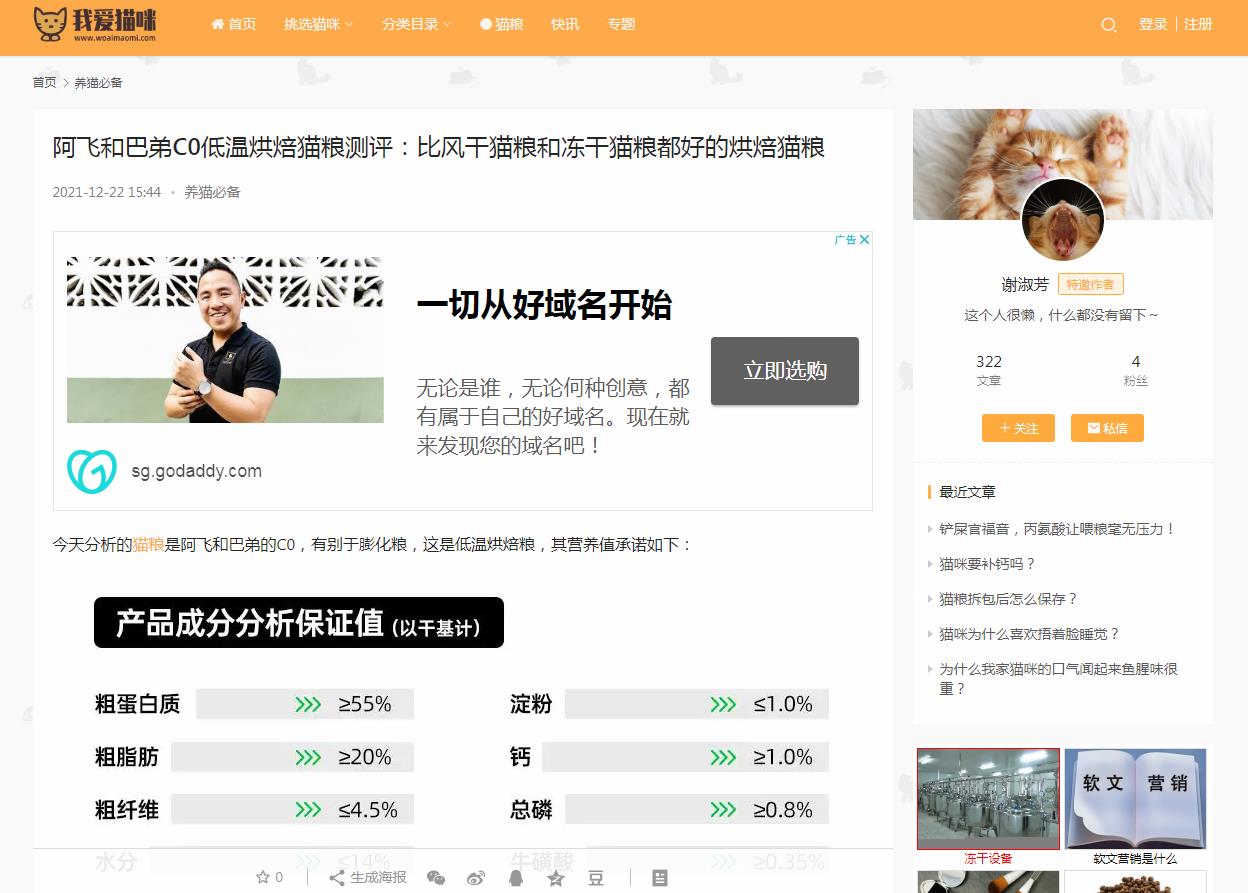Viewport: 1248px width, 893px height.
Task: Click the 产品成分分析保证值 image heading
Action: point(299,623)
